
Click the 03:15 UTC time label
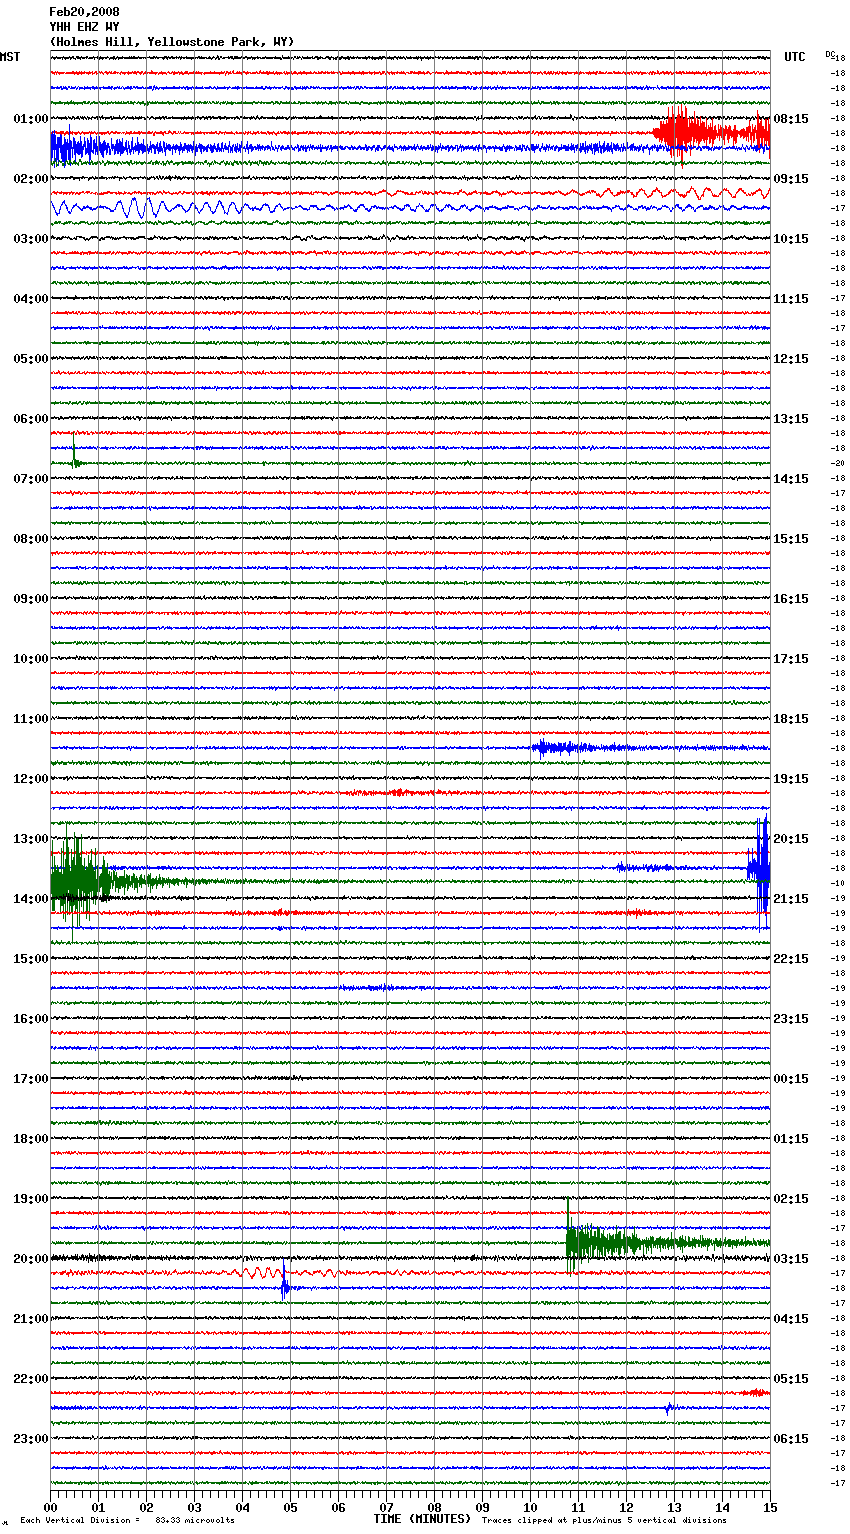point(791,1259)
